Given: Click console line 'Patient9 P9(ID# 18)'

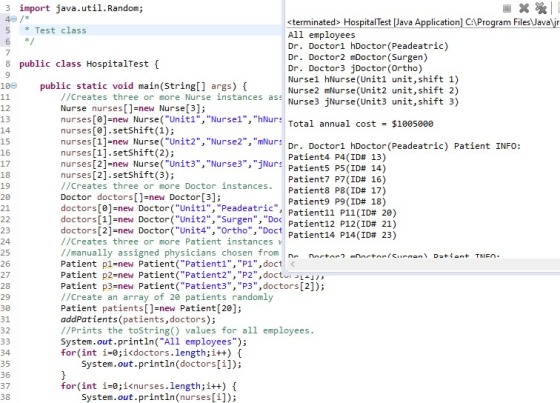Looking at the screenshot, I should tap(337, 202).
